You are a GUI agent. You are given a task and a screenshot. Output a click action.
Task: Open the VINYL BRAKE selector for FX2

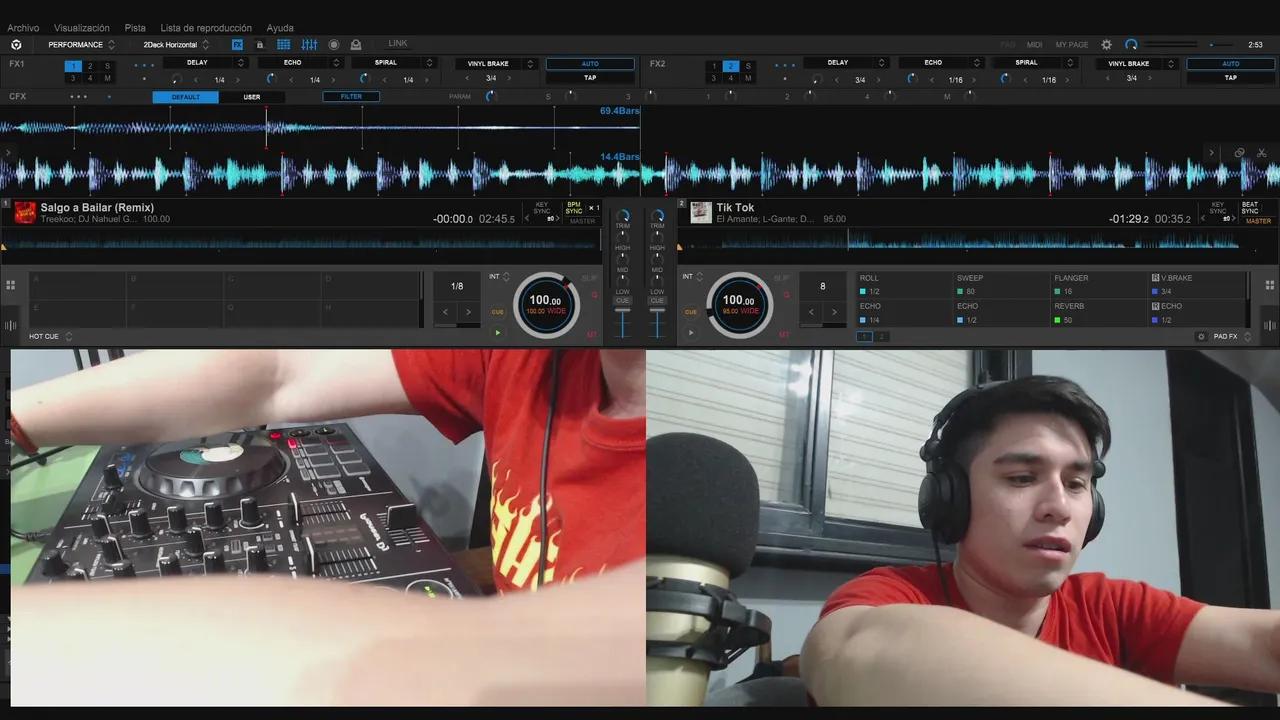tap(1128, 63)
